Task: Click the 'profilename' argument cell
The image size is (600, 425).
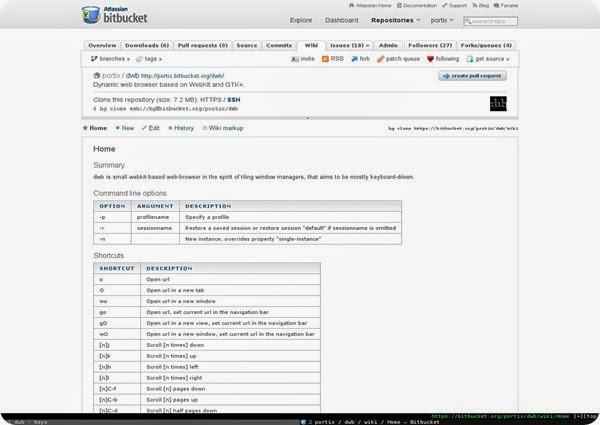Action: tap(155, 217)
